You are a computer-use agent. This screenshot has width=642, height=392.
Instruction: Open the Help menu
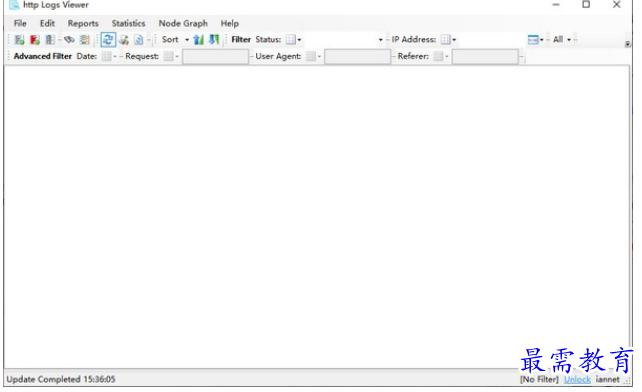(229, 23)
